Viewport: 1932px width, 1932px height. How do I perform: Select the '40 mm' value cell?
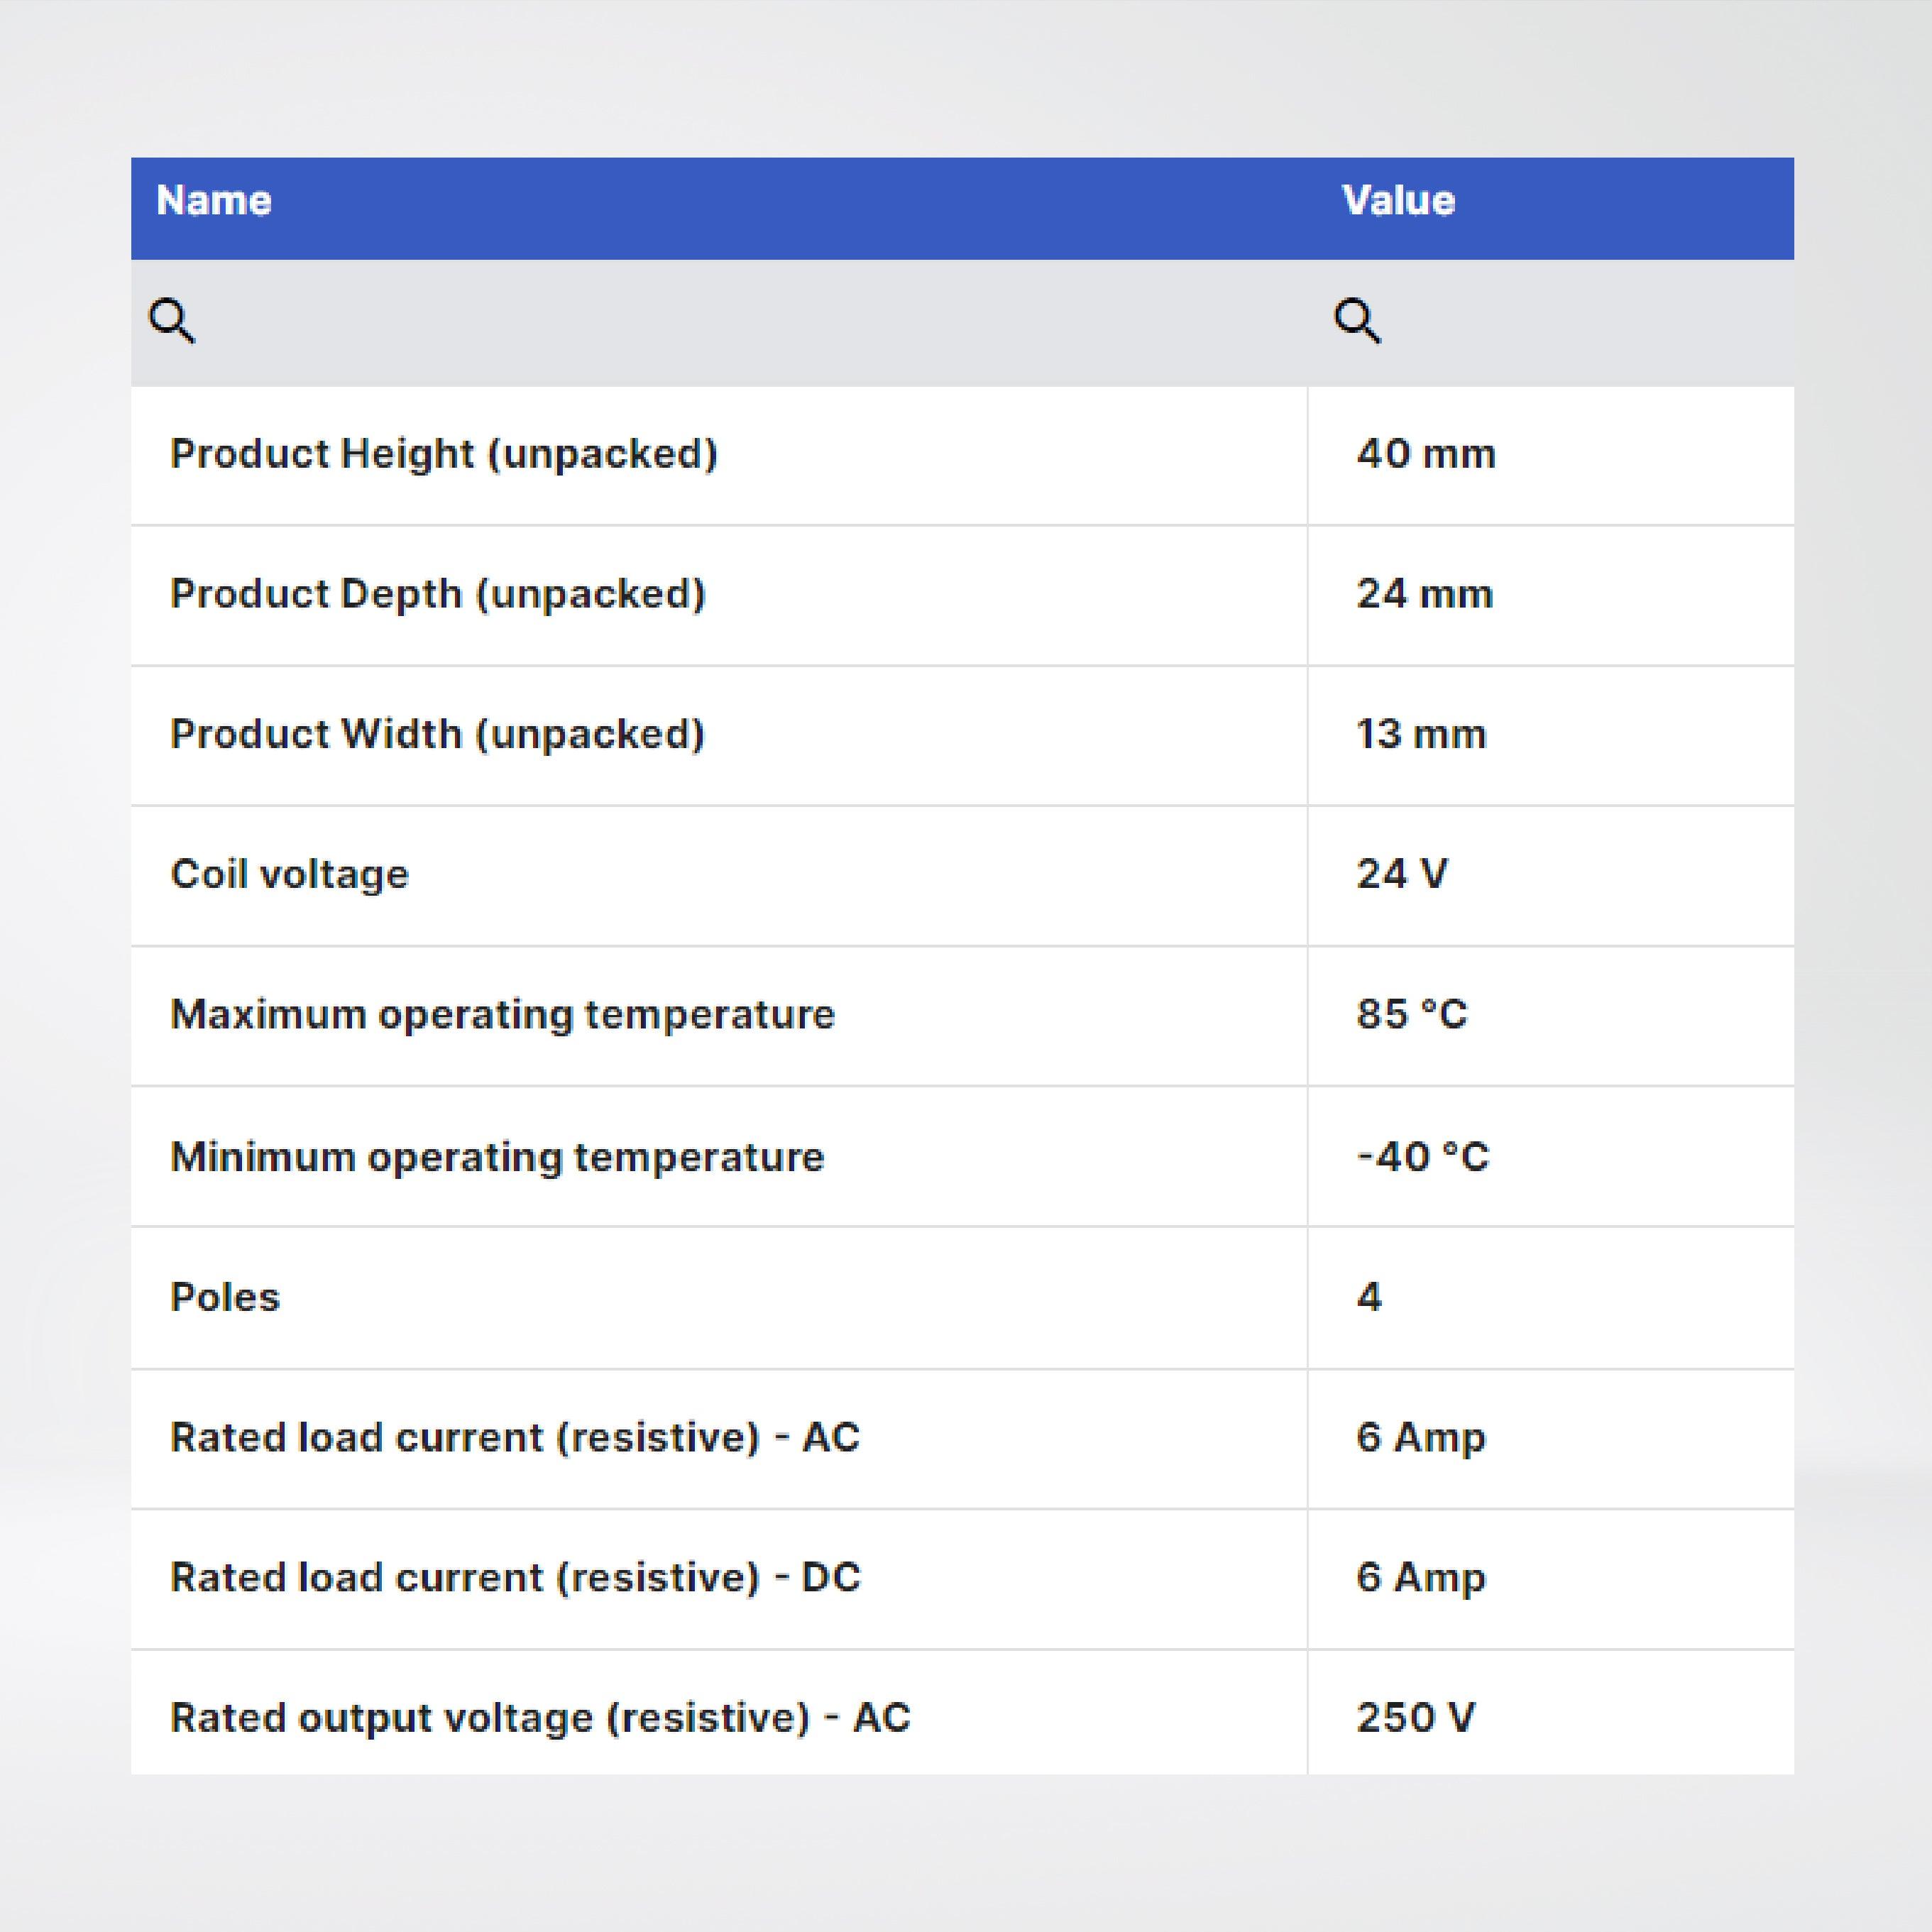(x=1551, y=456)
